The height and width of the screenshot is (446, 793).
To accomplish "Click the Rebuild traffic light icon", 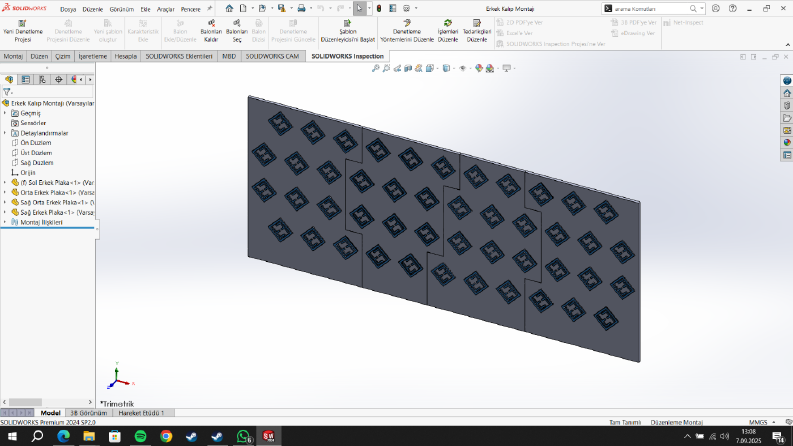I will tap(379, 9).
